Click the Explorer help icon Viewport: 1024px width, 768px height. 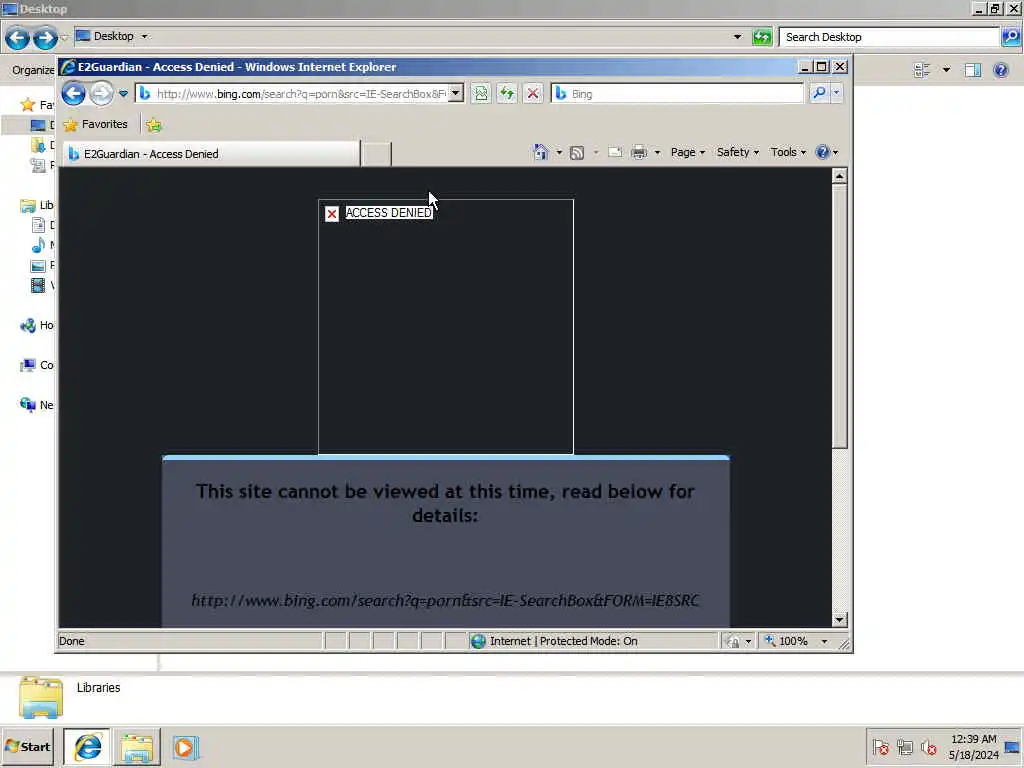pos(1000,70)
